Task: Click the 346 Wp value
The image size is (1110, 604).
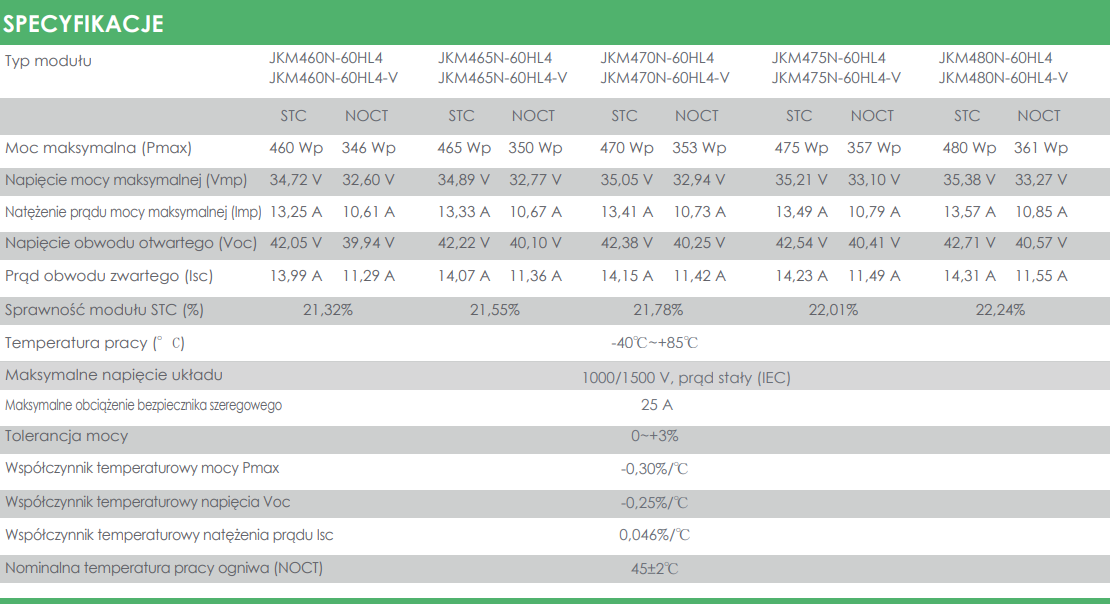Action: 369,148
